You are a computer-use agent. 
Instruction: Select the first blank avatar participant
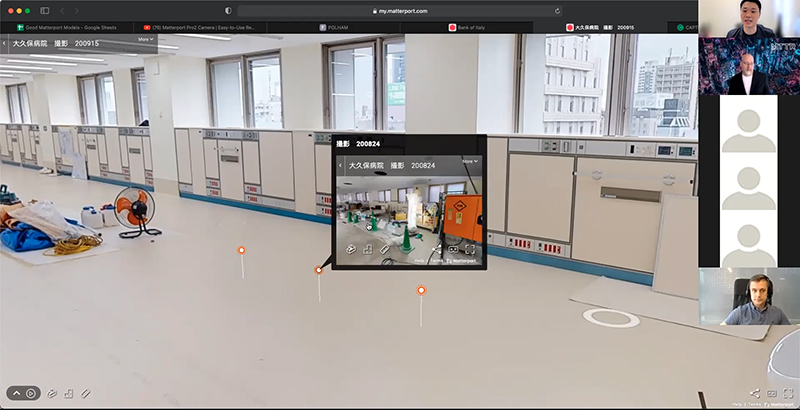pyautogui.click(x=748, y=124)
